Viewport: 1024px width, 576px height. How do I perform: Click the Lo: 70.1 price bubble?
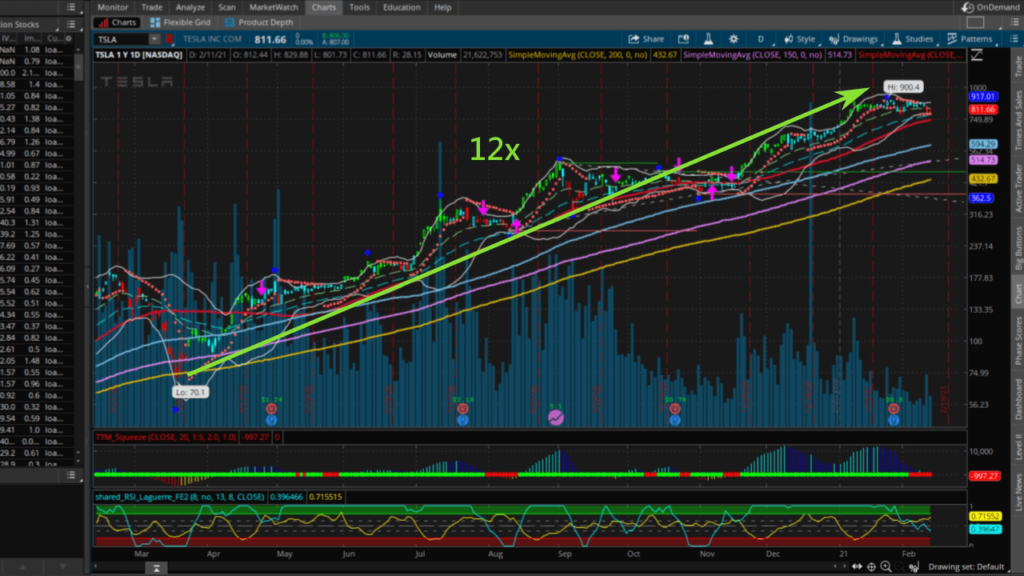click(x=190, y=392)
